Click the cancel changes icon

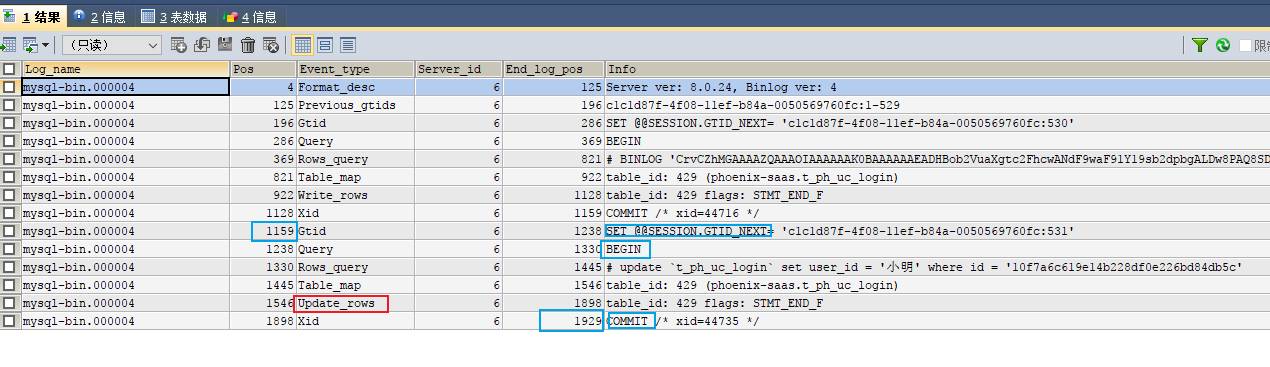(270, 45)
